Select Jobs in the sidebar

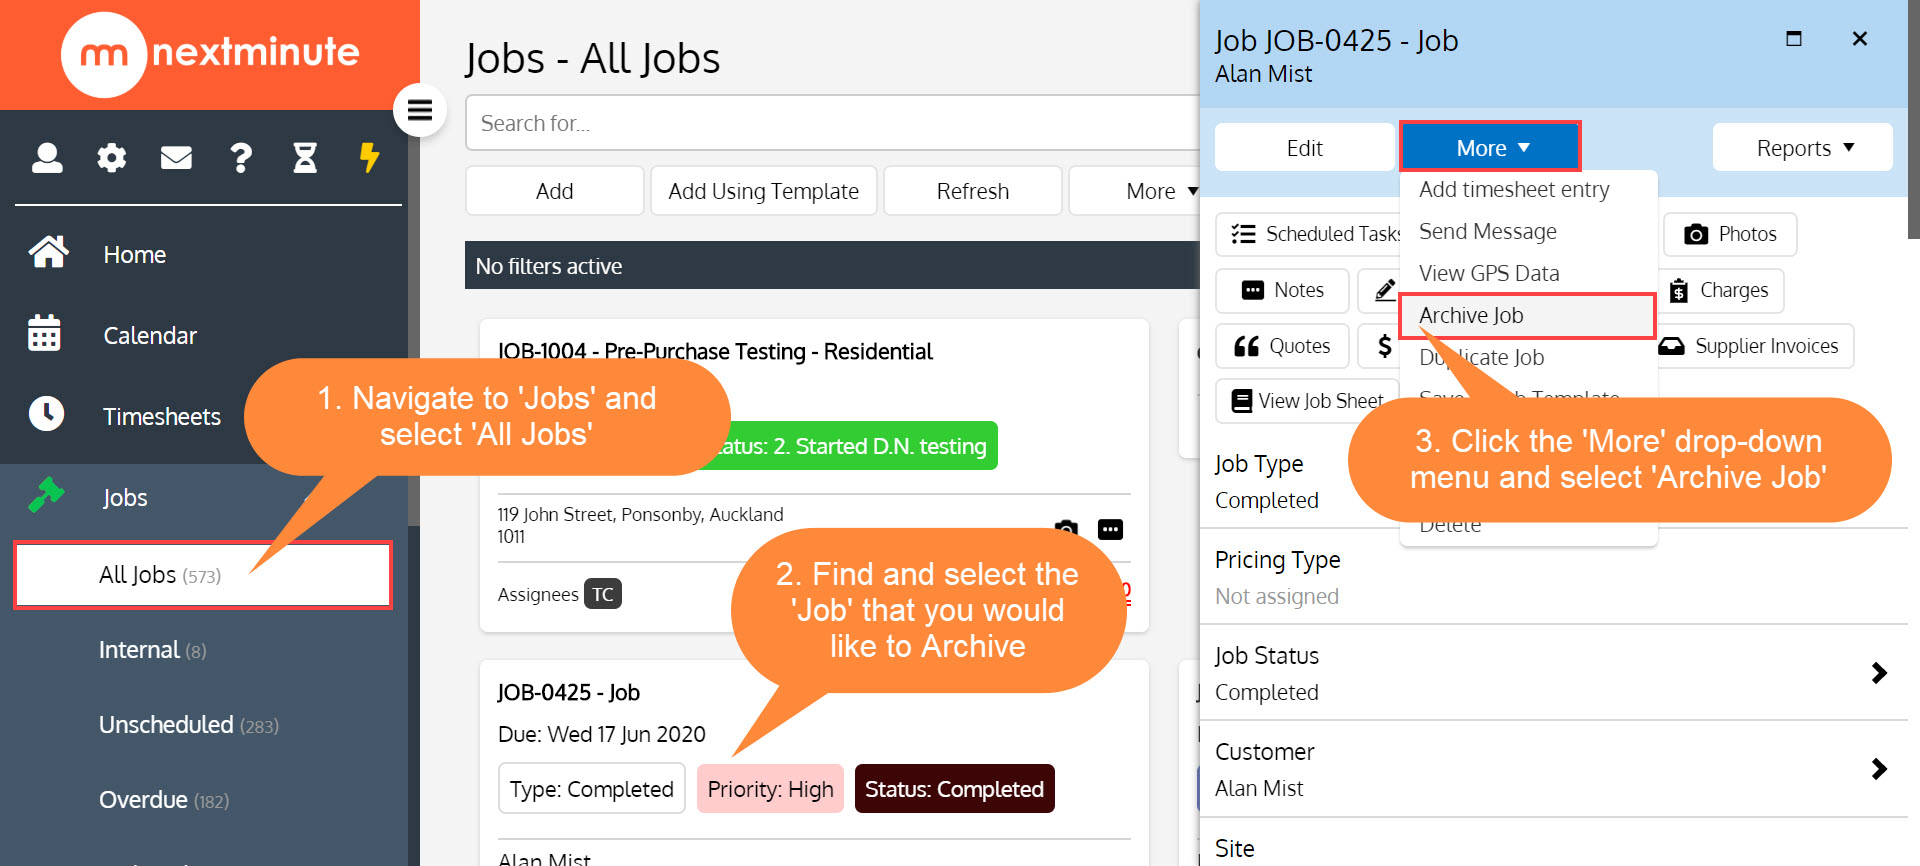pyautogui.click(x=125, y=497)
